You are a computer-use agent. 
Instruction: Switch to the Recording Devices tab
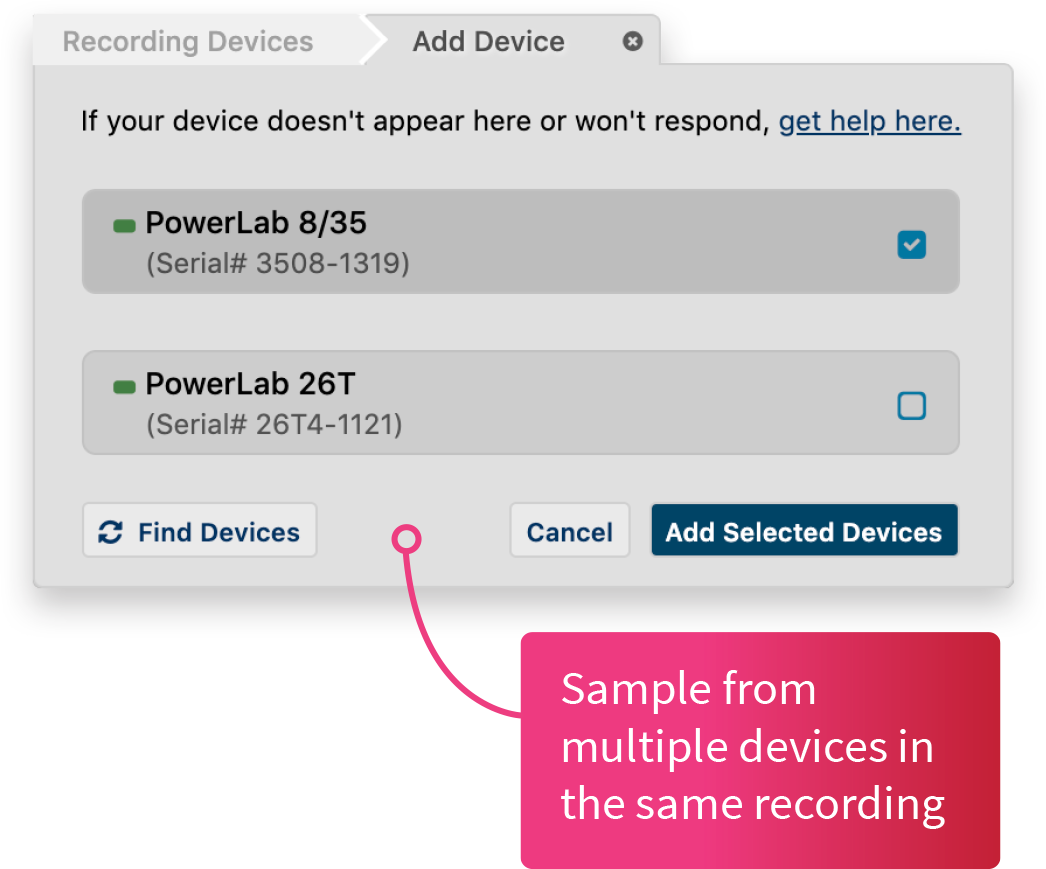(x=188, y=42)
